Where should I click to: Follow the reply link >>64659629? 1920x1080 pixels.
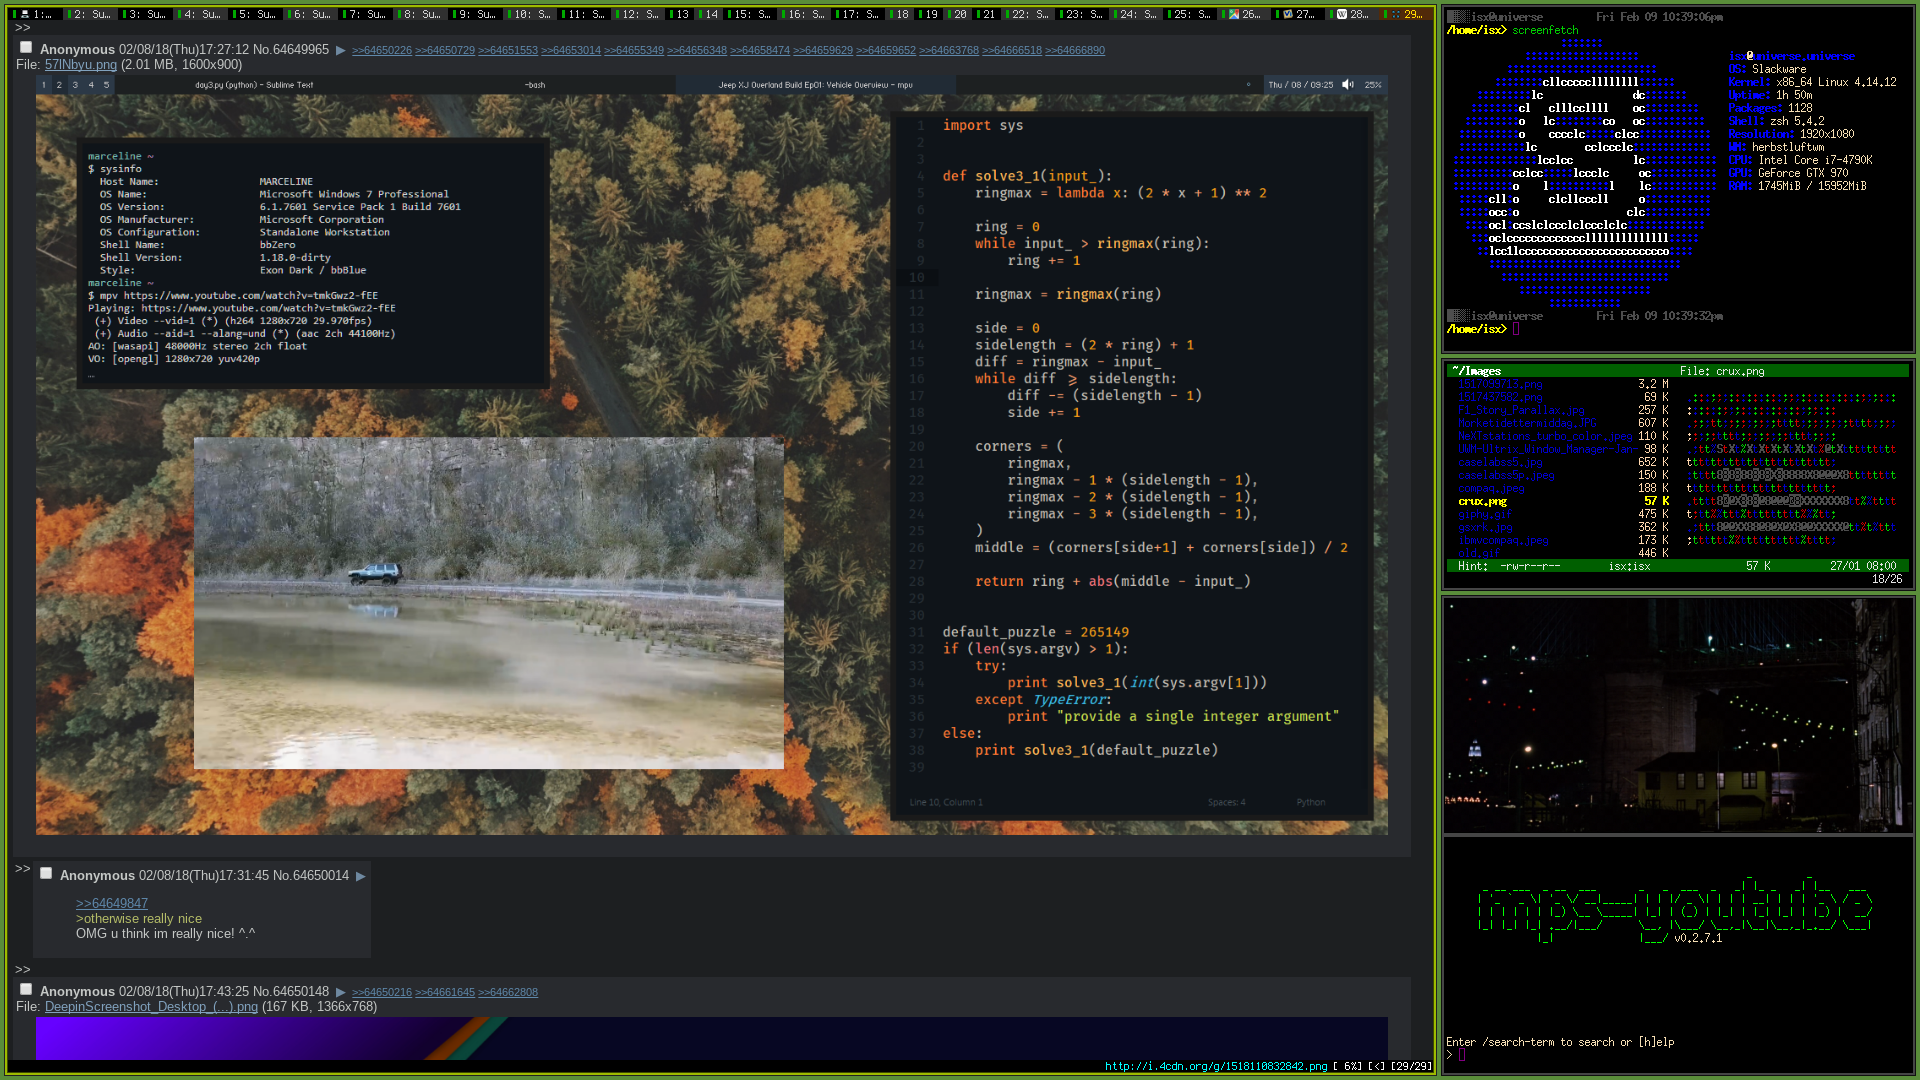click(x=823, y=50)
